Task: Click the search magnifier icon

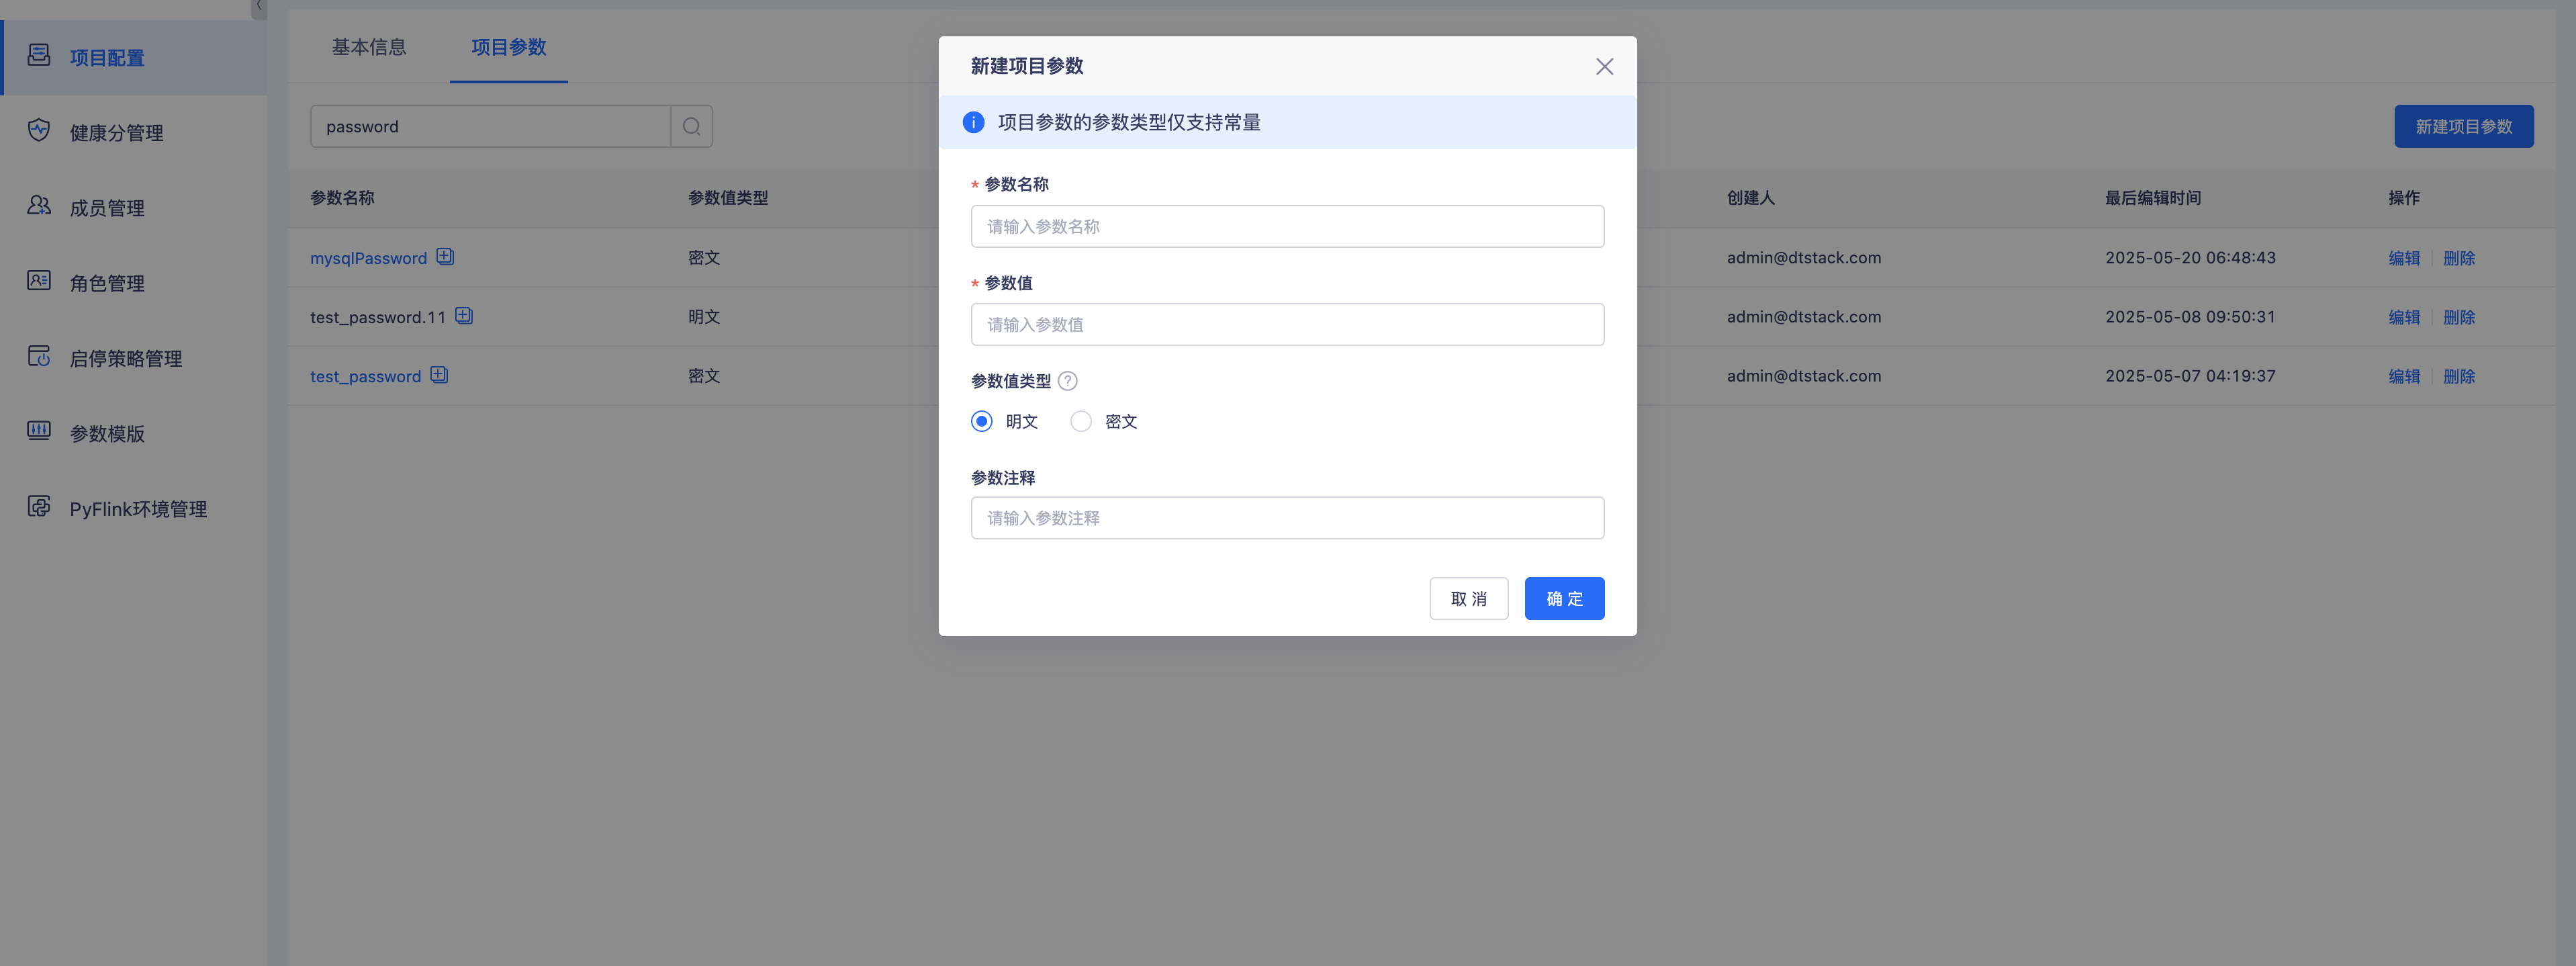Action: pos(691,127)
